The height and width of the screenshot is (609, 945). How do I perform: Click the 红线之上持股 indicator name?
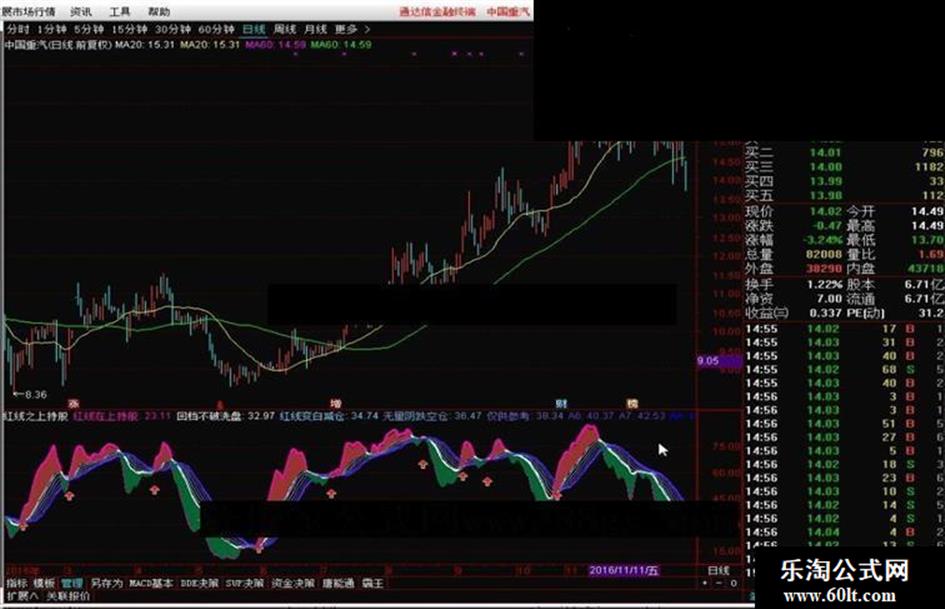pos(36,416)
